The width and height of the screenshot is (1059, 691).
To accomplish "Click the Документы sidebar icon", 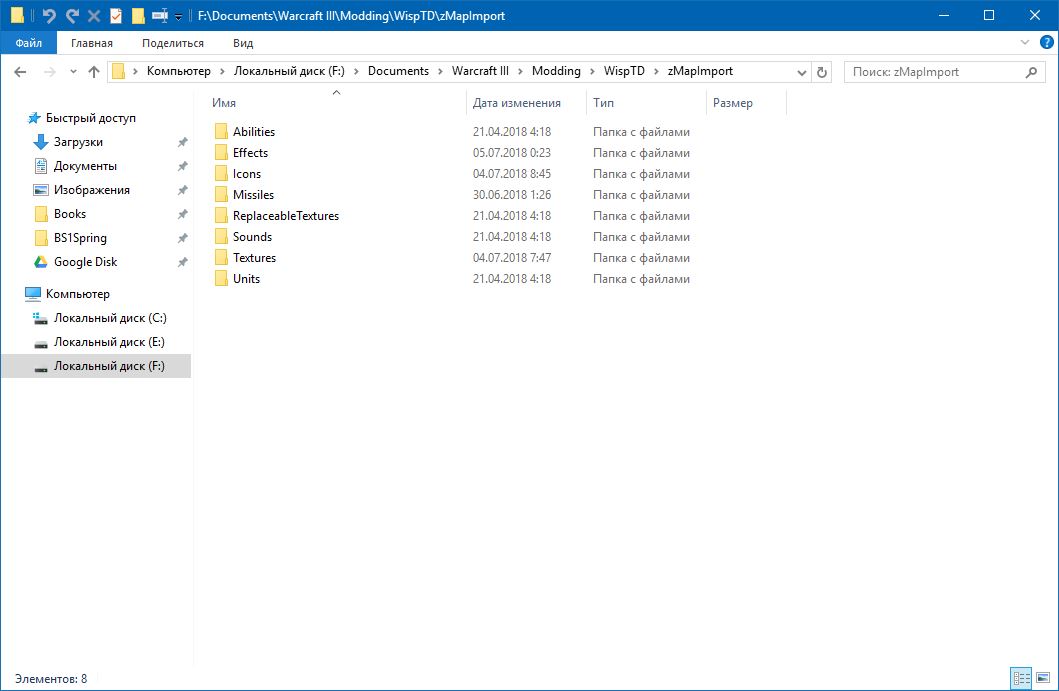I will pos(41,166).
